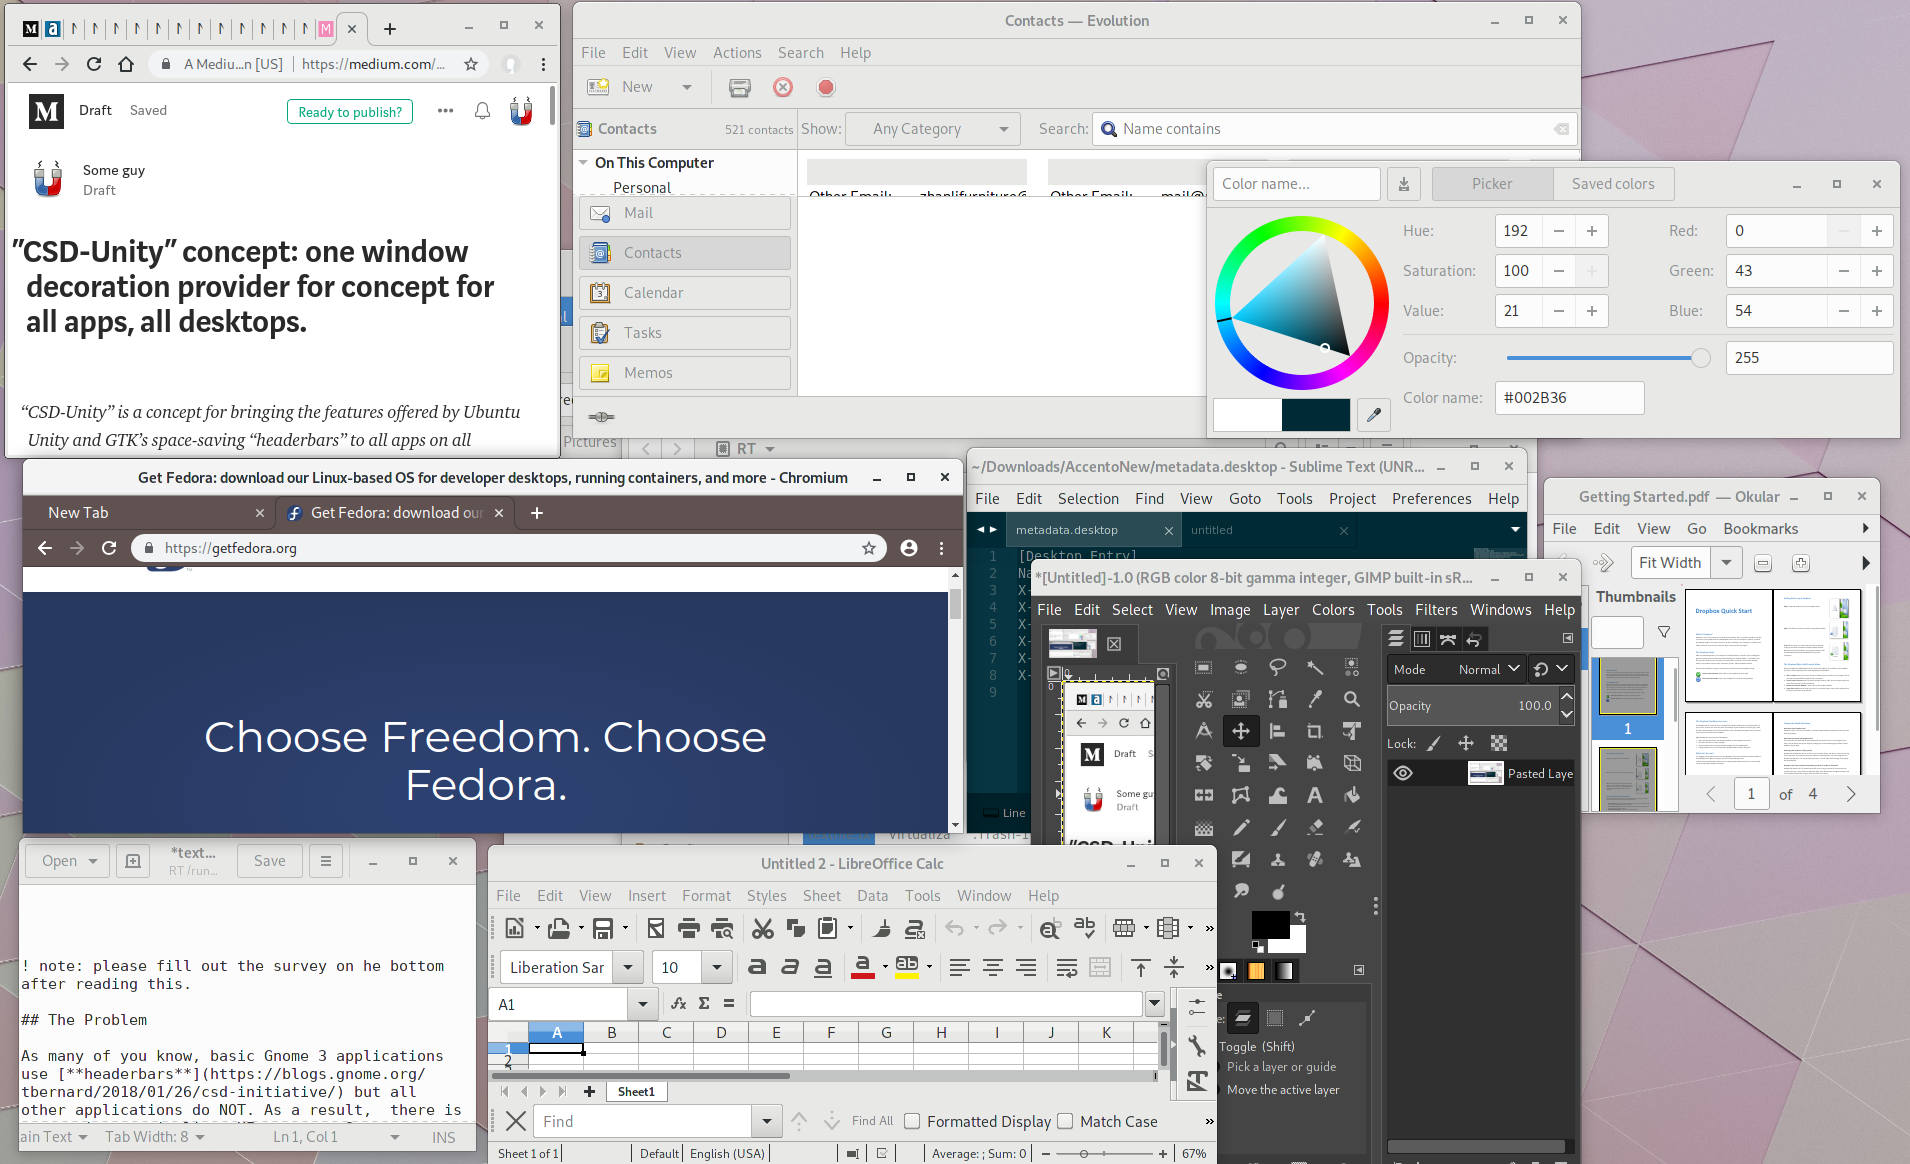Open the Any Category dropdown in Evolution
The height and width of the screenshot is (1164, 1910).
pos(932,129)
